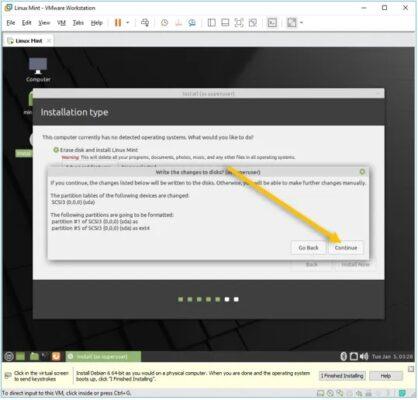This screenshot has height=400, width=418.
Task: Open the Computer desktop icon
Action: click(x=38, y=70)
